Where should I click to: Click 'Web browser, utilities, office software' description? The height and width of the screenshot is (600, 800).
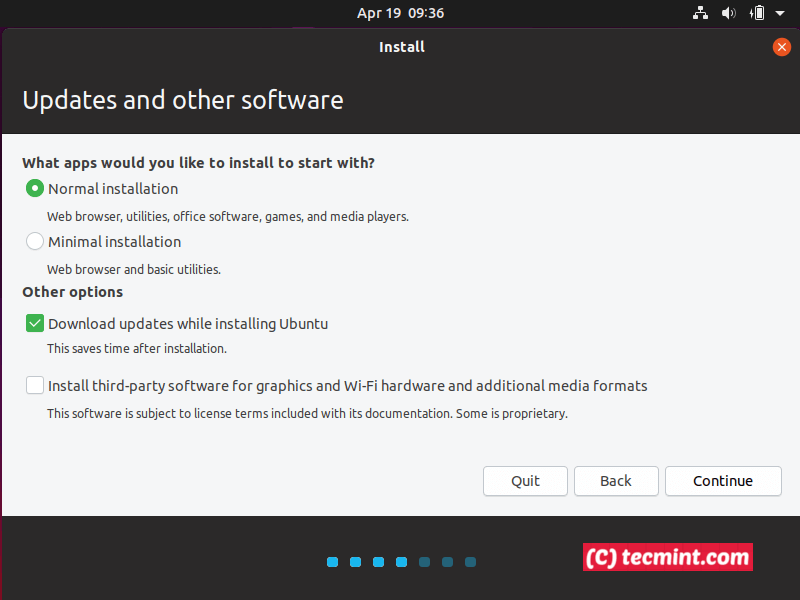[x=228, y=216]
